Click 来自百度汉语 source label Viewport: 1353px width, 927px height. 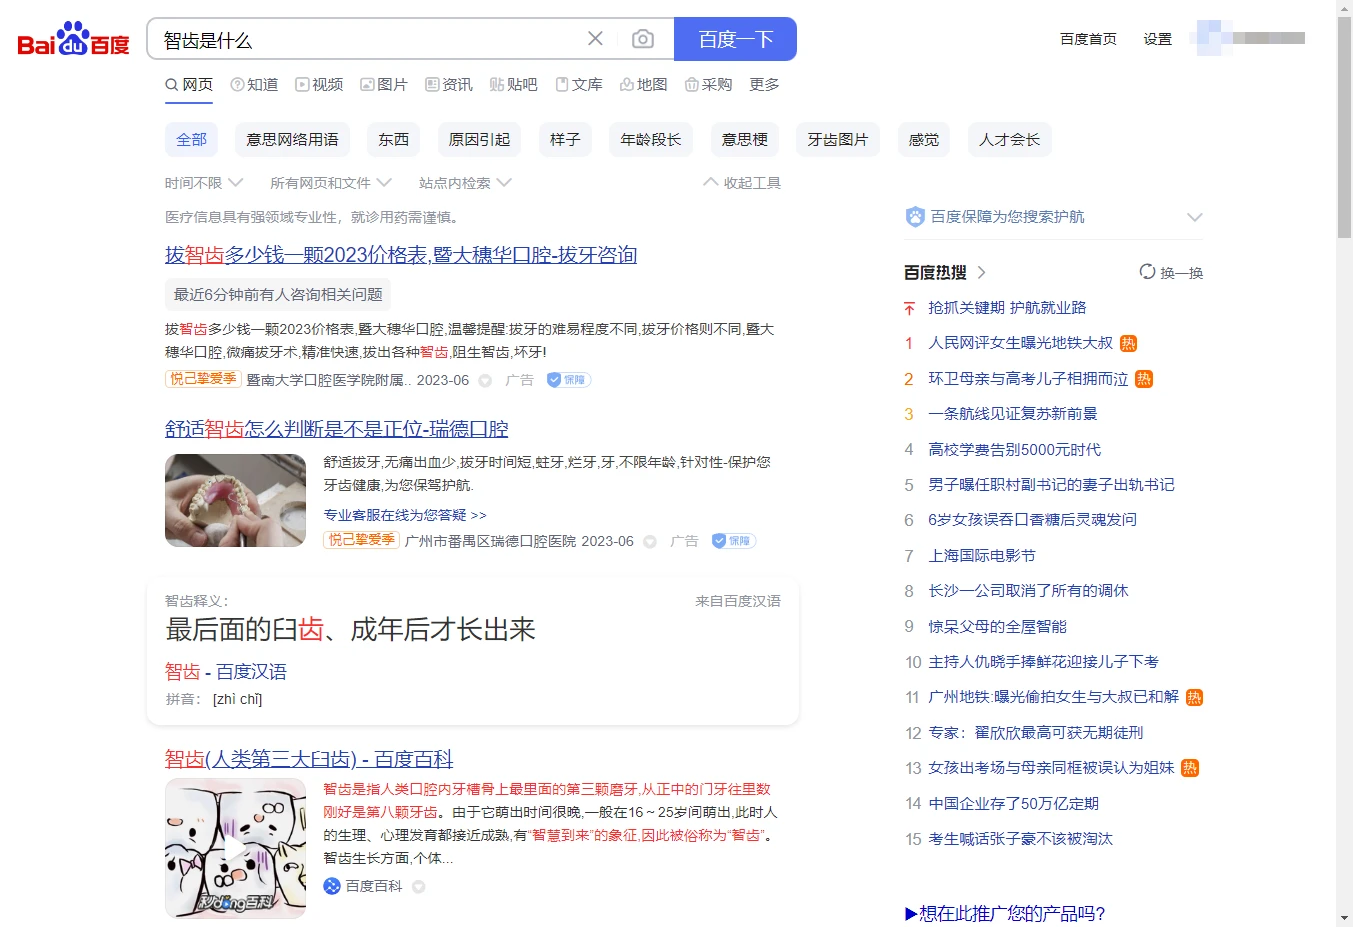point(738,601)
